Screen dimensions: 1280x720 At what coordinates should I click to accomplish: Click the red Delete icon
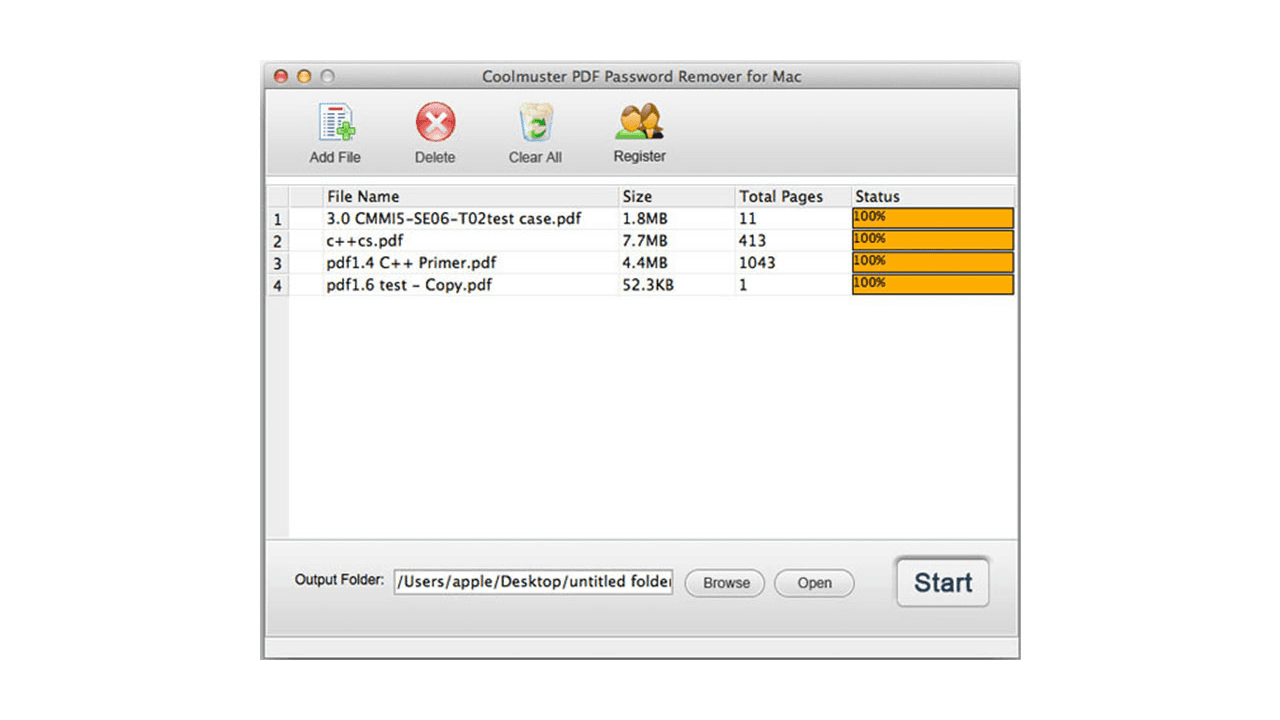click(x=435, y=122)
